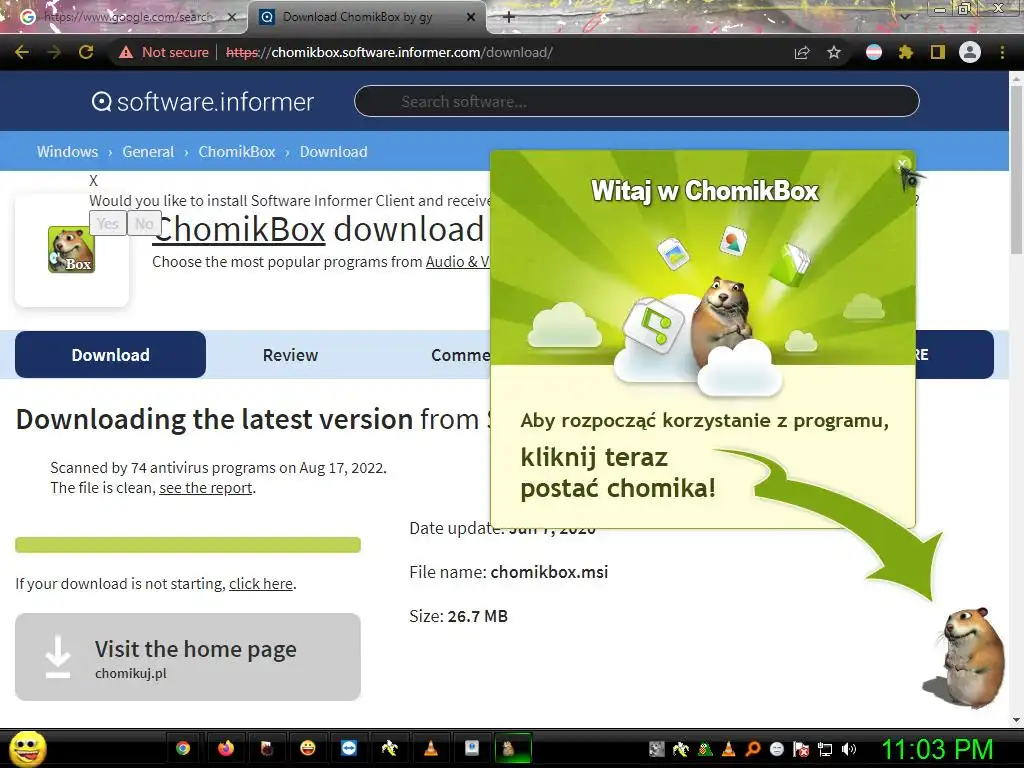The height and width of the screenshot is (768, 1024).
Task: Open the ChomikBox breadcrumb link
Action: pyautogui.click(x=237, y=152)
